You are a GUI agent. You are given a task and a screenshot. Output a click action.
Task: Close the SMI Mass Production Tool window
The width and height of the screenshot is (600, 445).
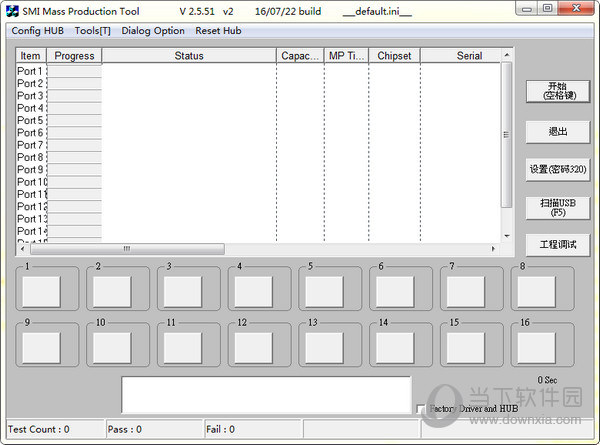tap(576, 8)
